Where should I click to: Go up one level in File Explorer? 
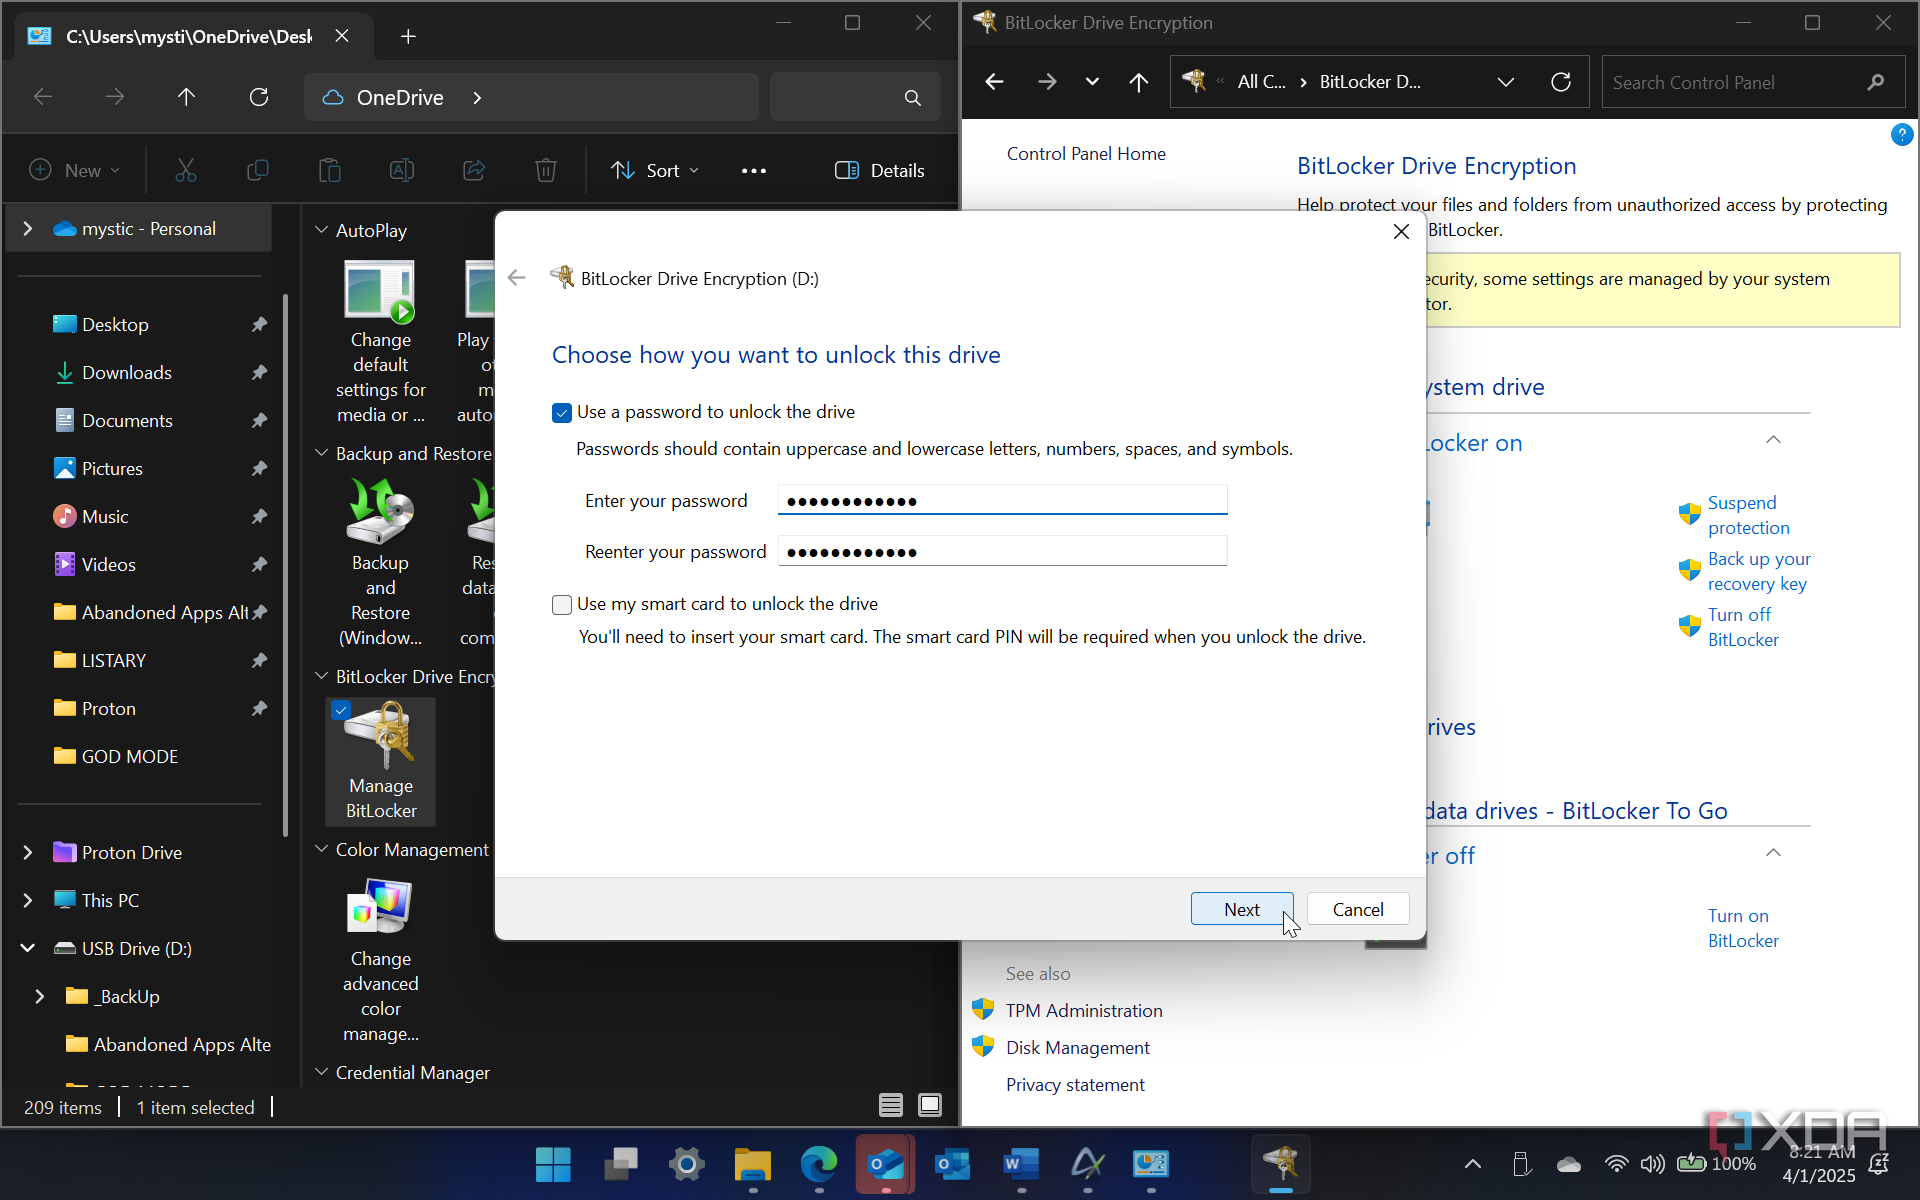point(186,97)
